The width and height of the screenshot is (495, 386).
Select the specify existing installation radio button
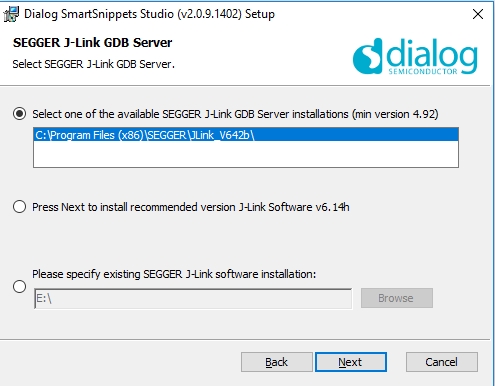[19, 286]
